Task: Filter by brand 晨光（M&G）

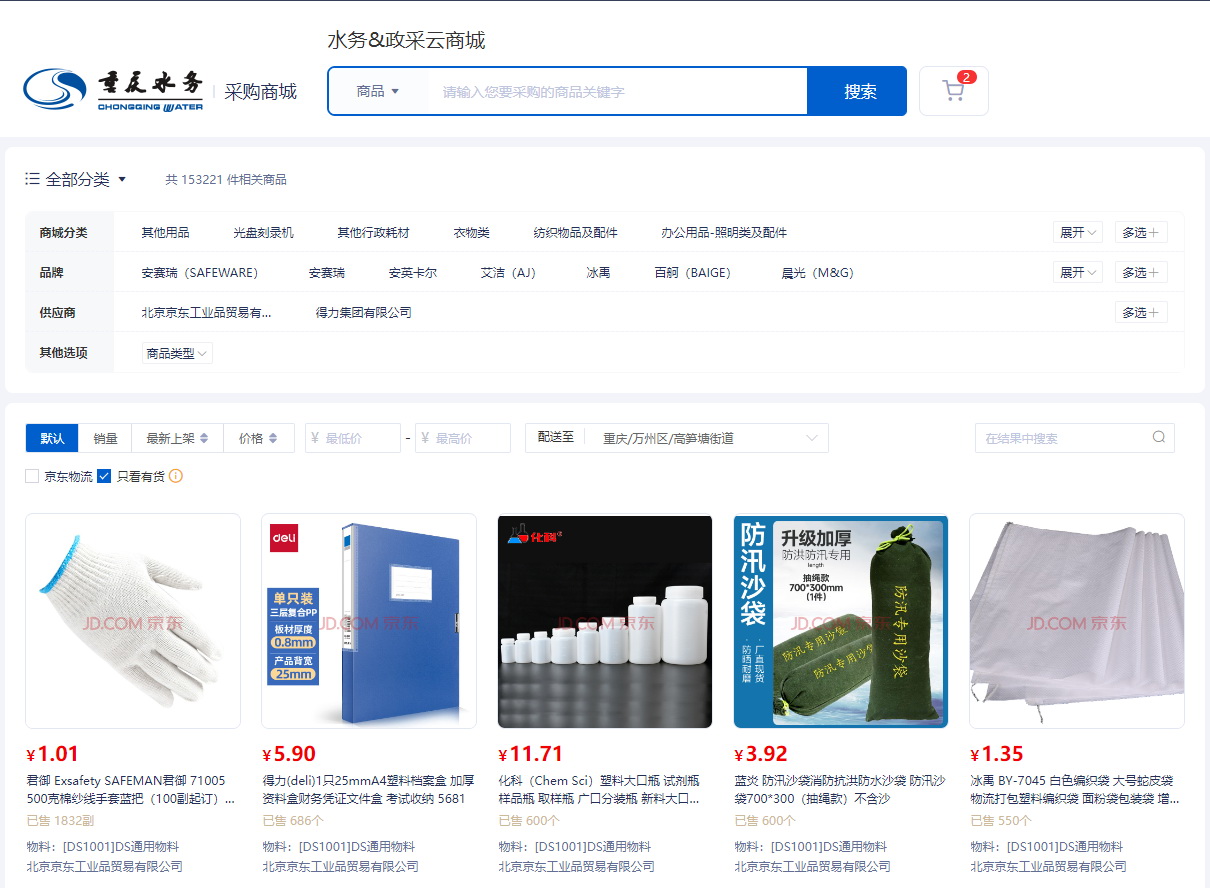Action: click(817, 273)
